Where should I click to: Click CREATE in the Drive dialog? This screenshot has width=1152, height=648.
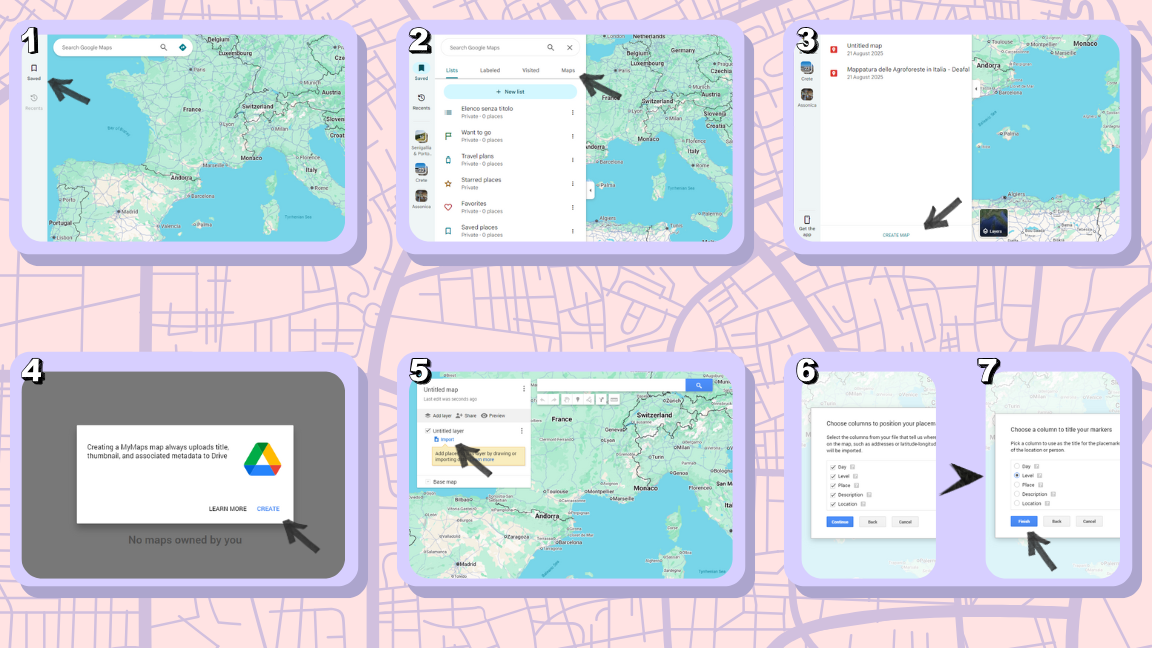(x=268, y=508)
